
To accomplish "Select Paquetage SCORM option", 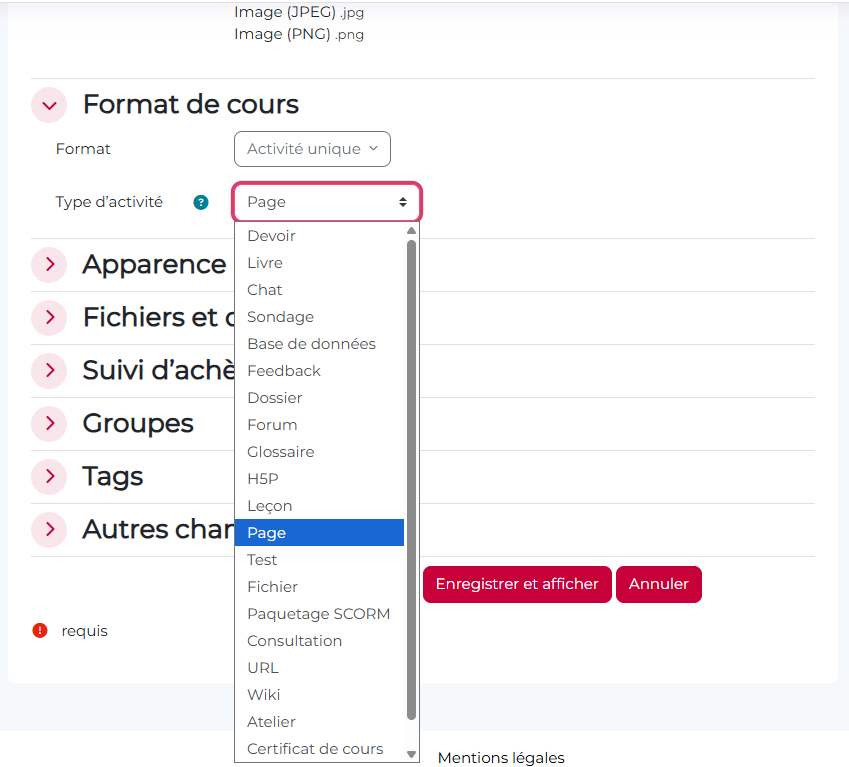I will [318, 614].
